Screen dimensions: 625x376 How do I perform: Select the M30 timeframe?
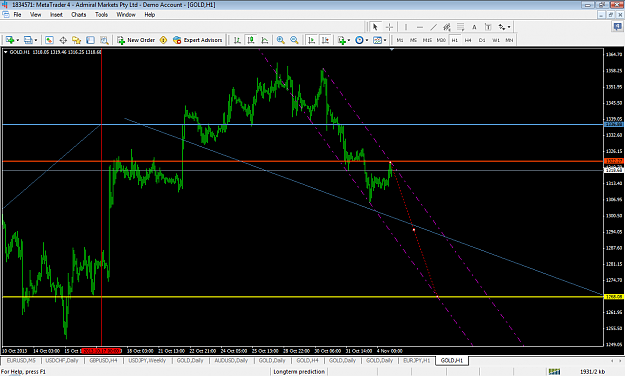(441, 40)
